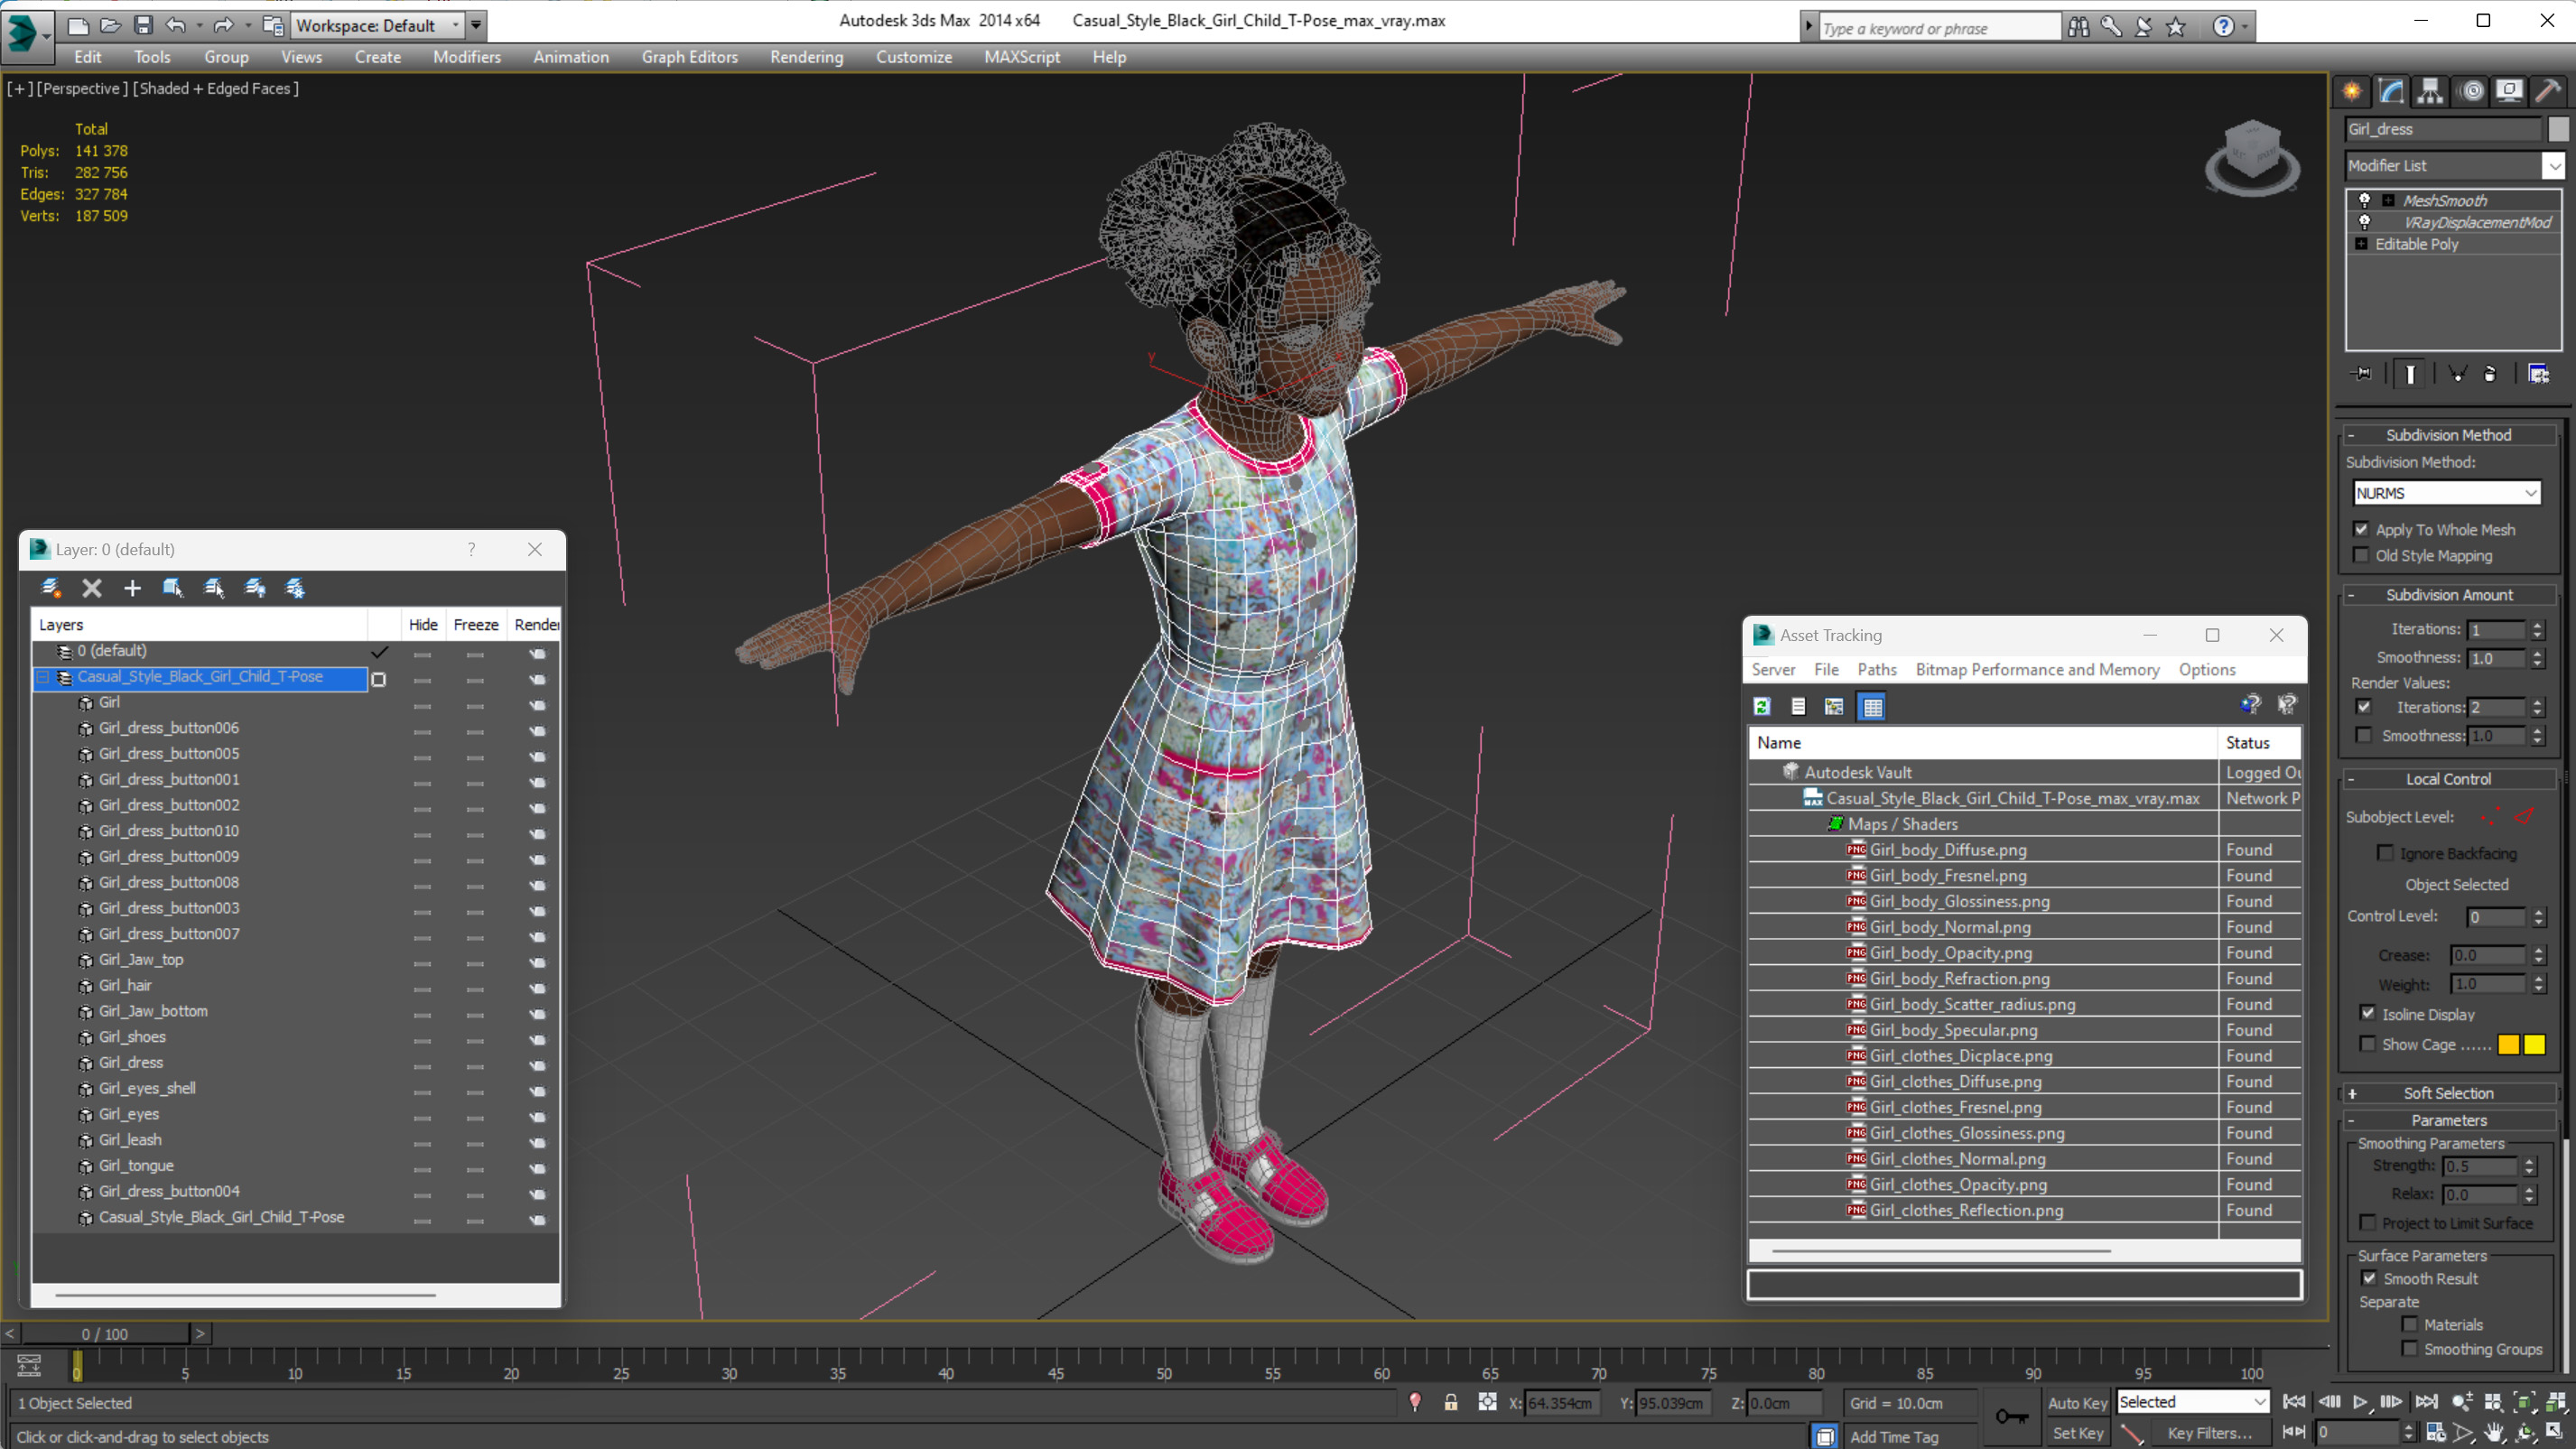Image resolution: width=2576 pixels, height=1449 pixels.
Task: Toggle Selection Lock icon in status bar
Action: pos(1451,1403)
